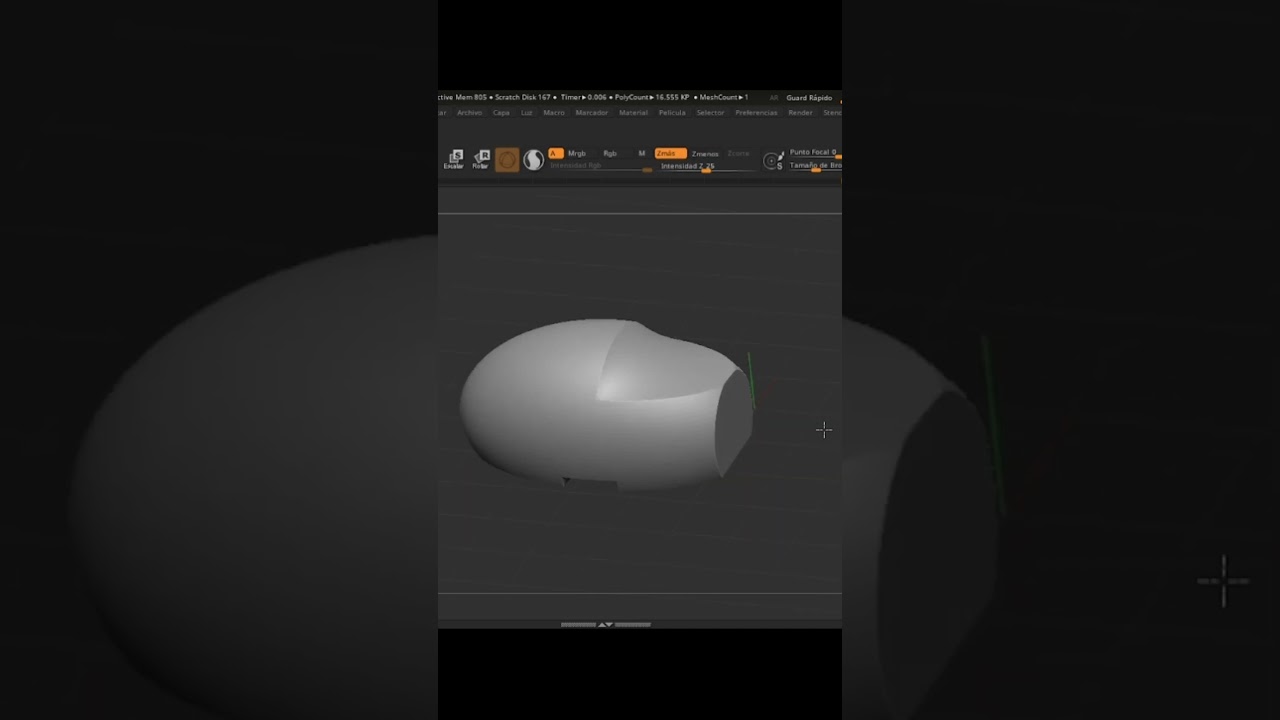
Task: Click the bottom shelf divider arrows
Action: pos(605,625)
